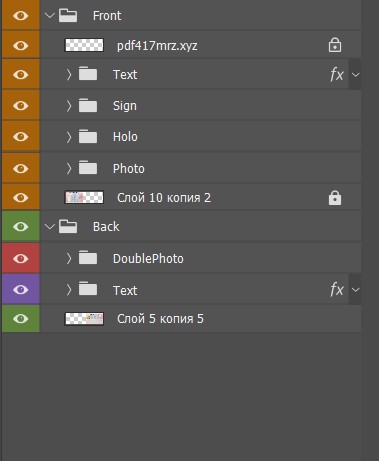
Task: Expand effects list arrow on Back's Text group
Action: (356, 289)
